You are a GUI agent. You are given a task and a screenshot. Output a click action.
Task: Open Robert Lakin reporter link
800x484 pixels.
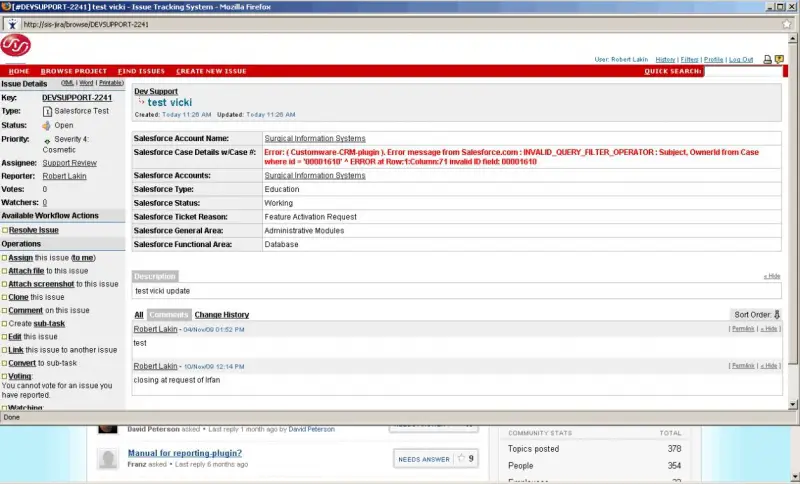point(64,176)
